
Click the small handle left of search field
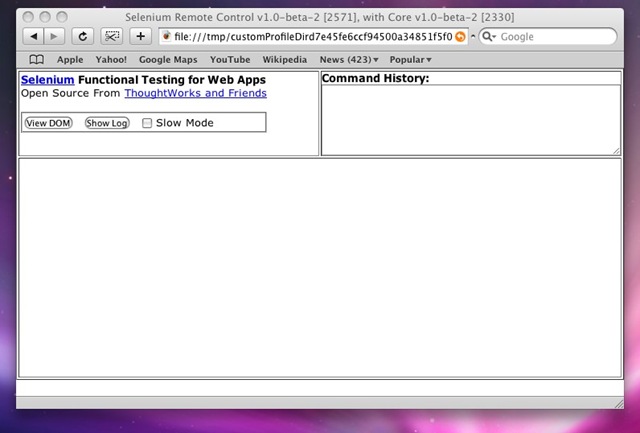[x=473, y=36]
